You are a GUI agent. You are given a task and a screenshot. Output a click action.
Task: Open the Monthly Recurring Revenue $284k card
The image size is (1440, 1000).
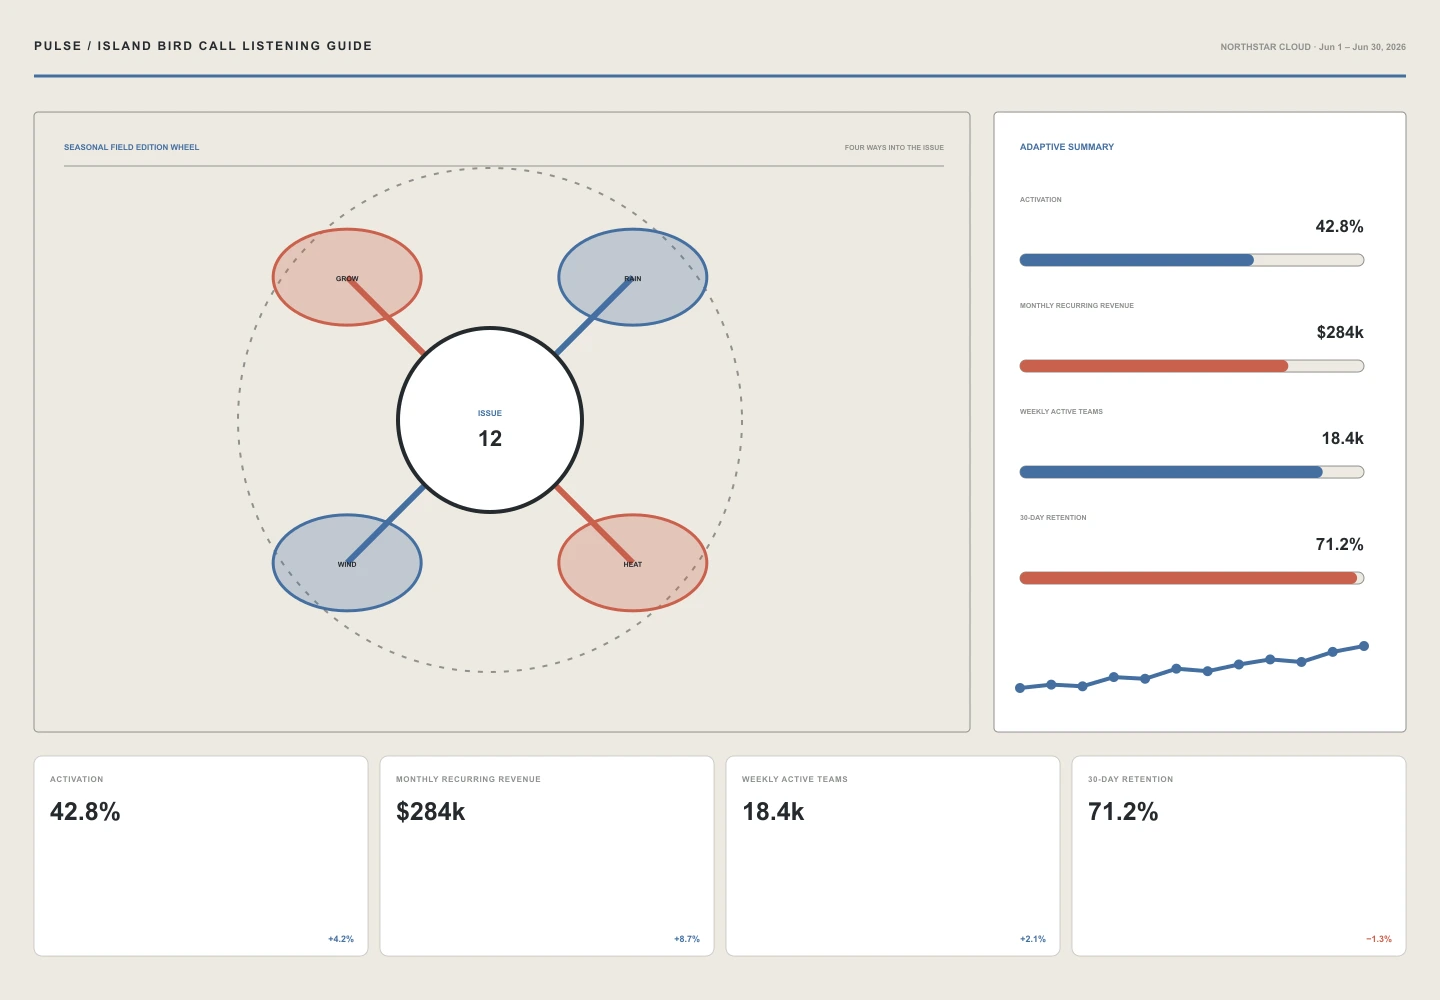[x=547, y=856]
